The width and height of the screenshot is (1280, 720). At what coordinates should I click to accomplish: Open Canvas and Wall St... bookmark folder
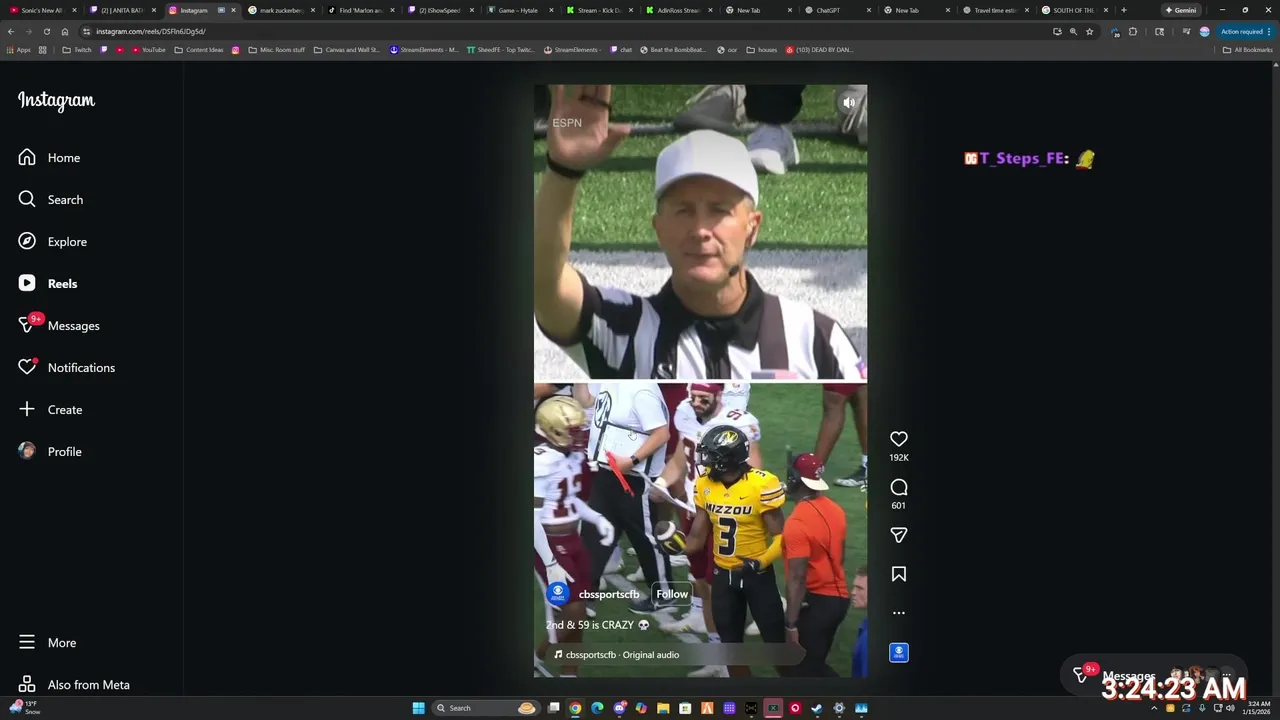click(x=347, y=50)
